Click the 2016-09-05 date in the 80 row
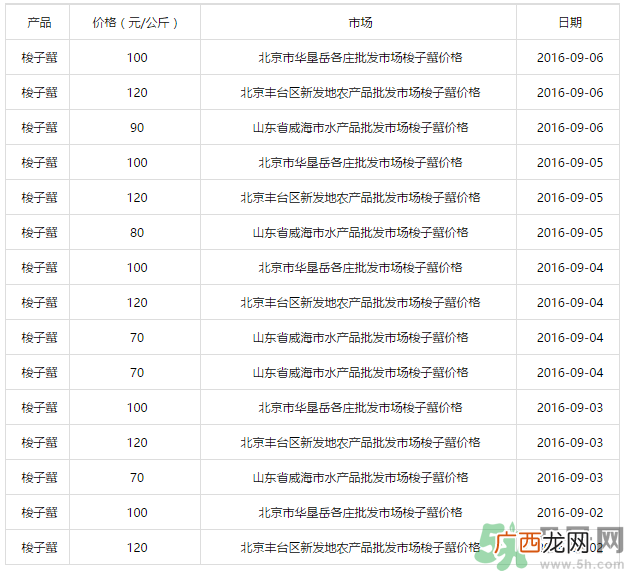The height and width of the screenshot is (571, 624). pyautogui.click(x=570, y=233)
